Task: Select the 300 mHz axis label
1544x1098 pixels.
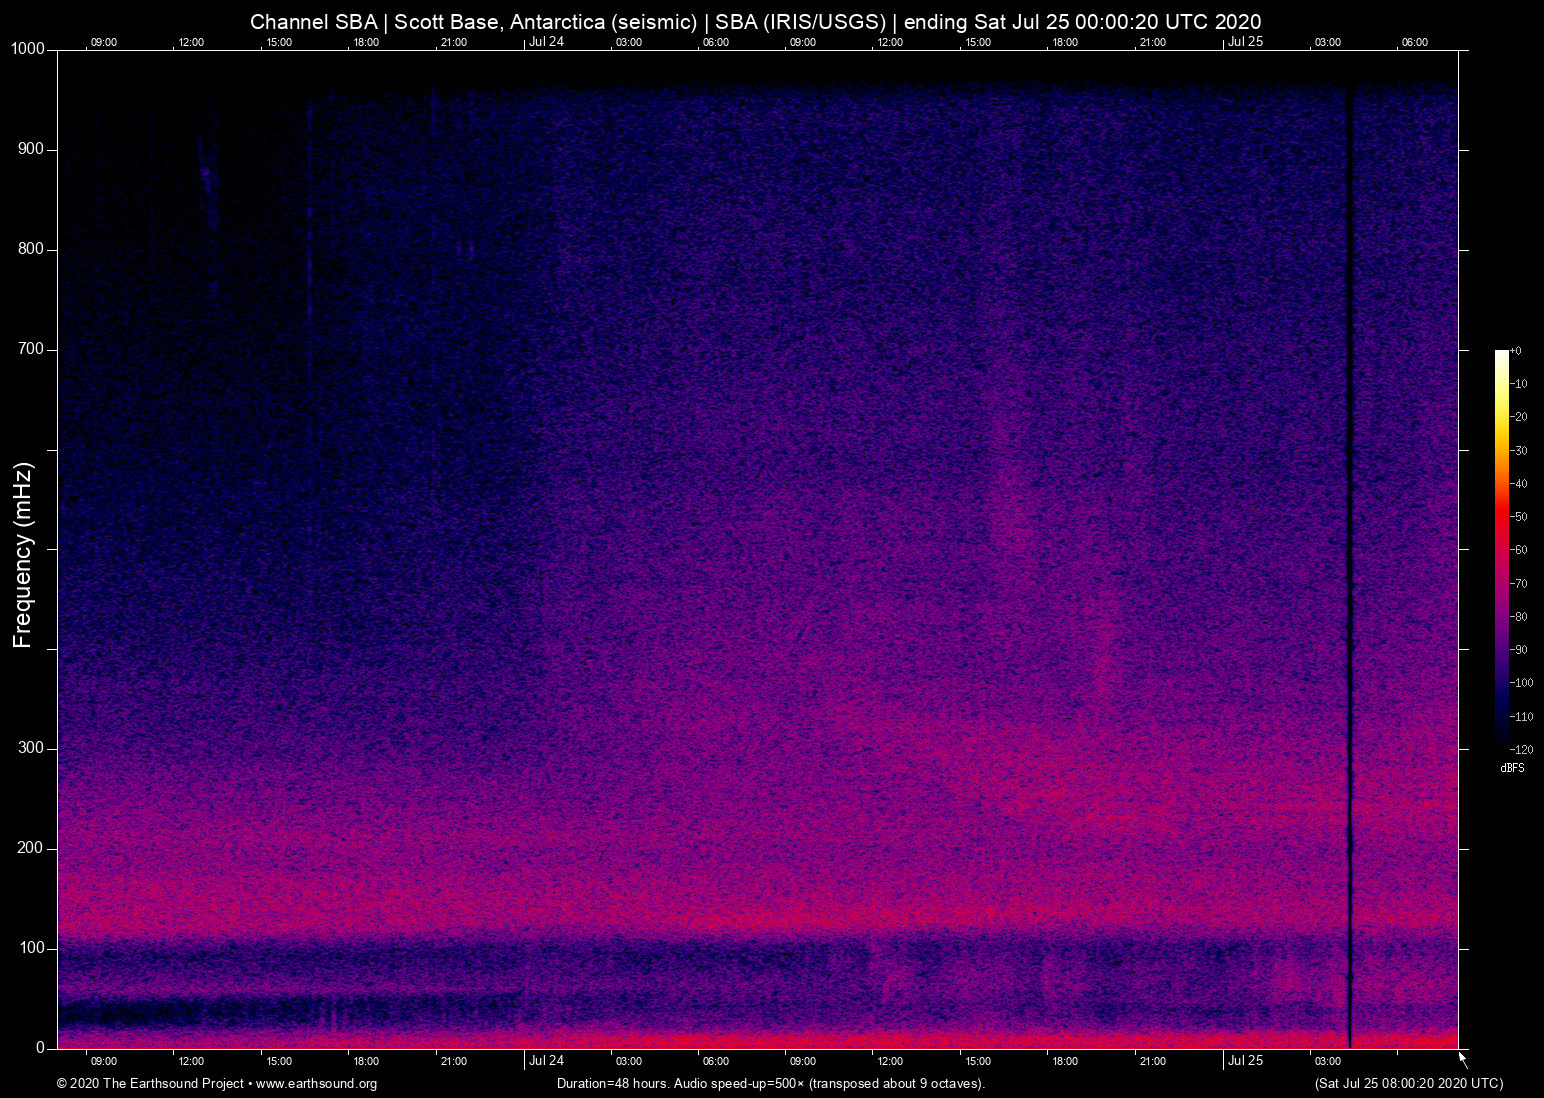Action: click(31, 747)
